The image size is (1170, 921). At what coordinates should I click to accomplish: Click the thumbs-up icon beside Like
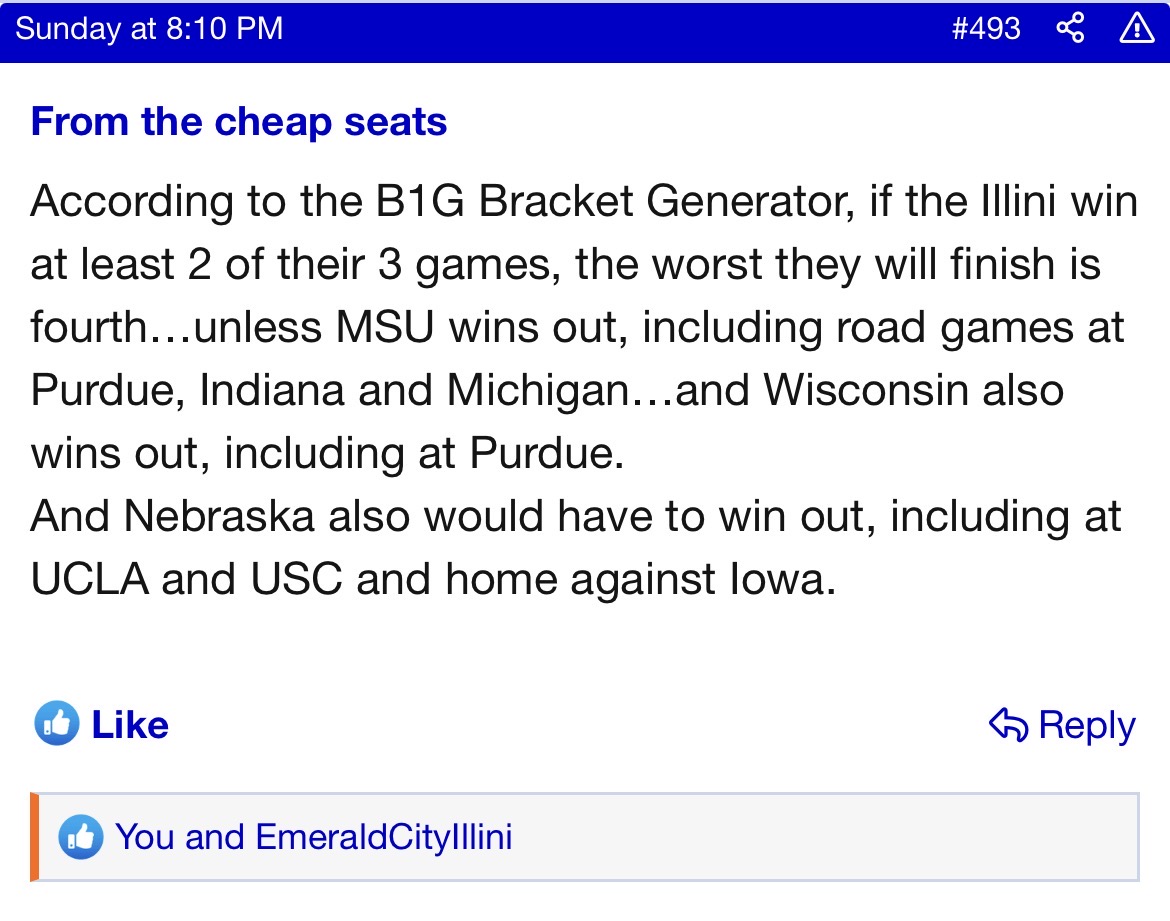56,724
